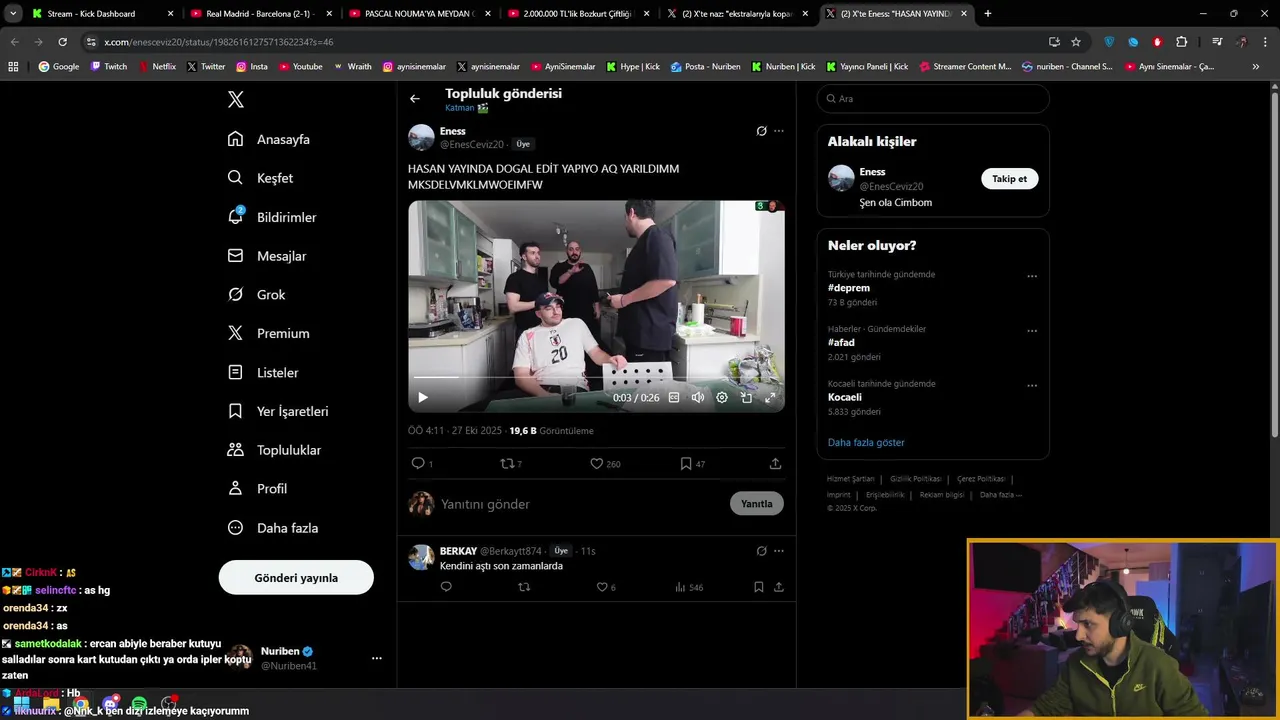Open #deprem trending topic
1280x720 pixels.
[x=849, y=288]
